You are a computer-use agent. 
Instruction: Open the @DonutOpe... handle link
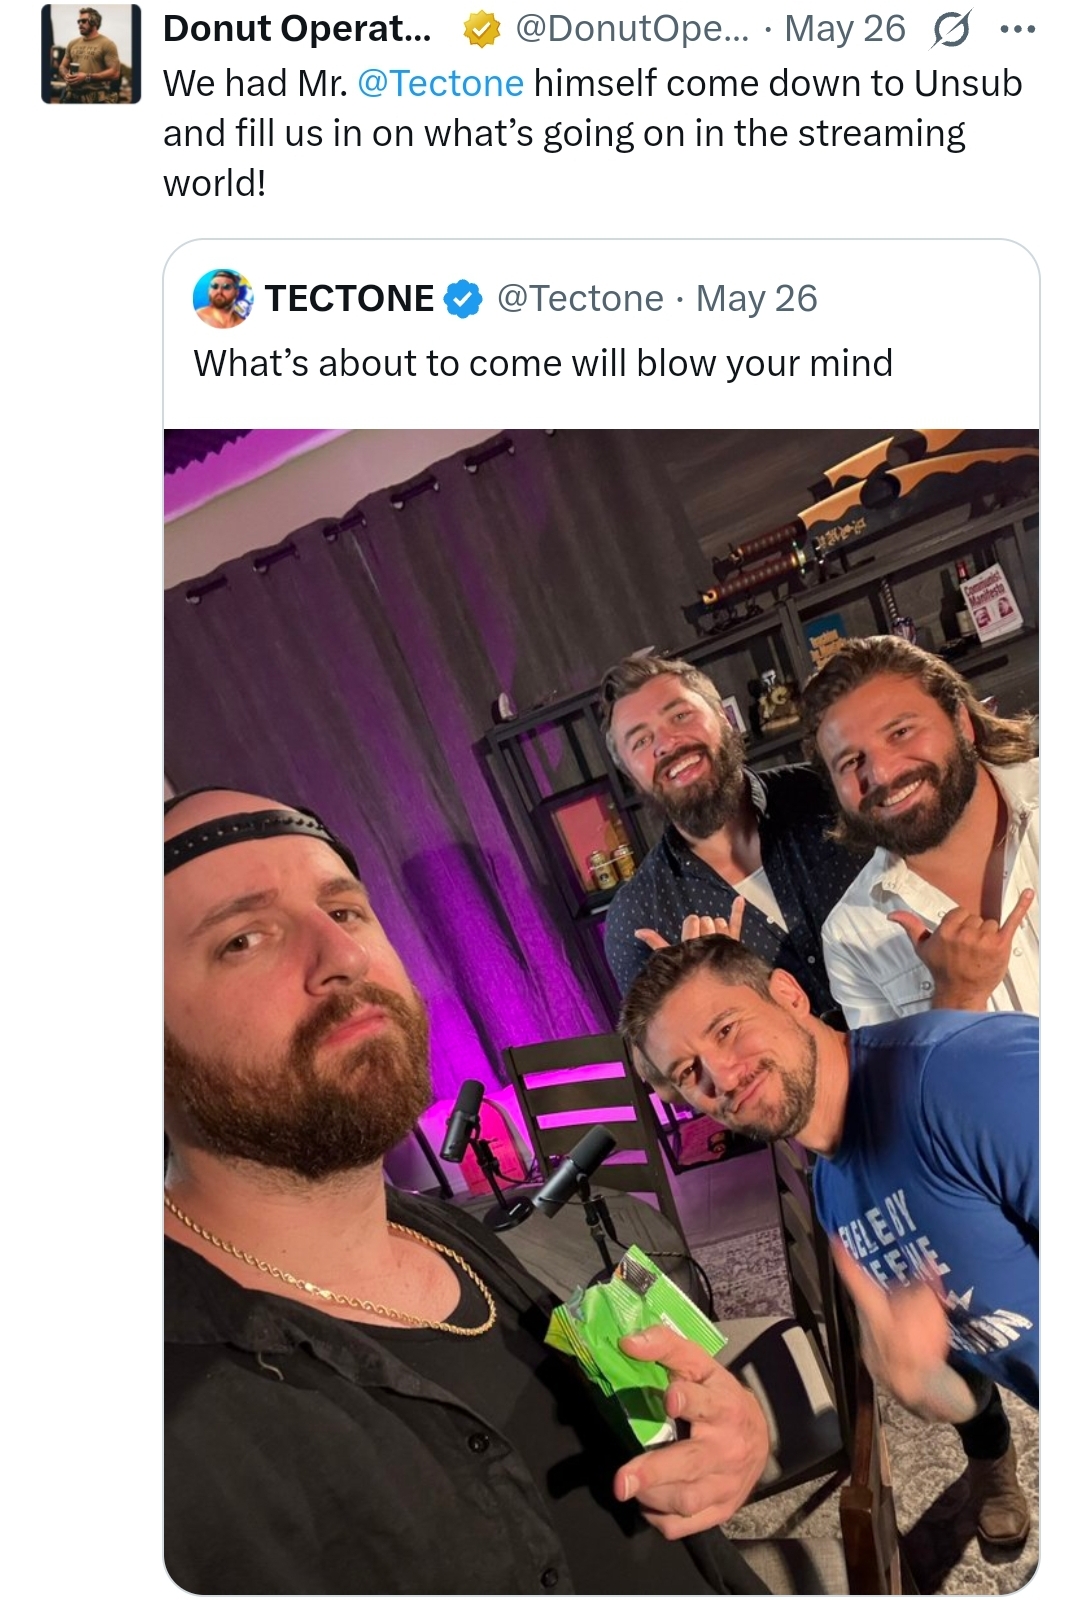click(x=631, y=29)
